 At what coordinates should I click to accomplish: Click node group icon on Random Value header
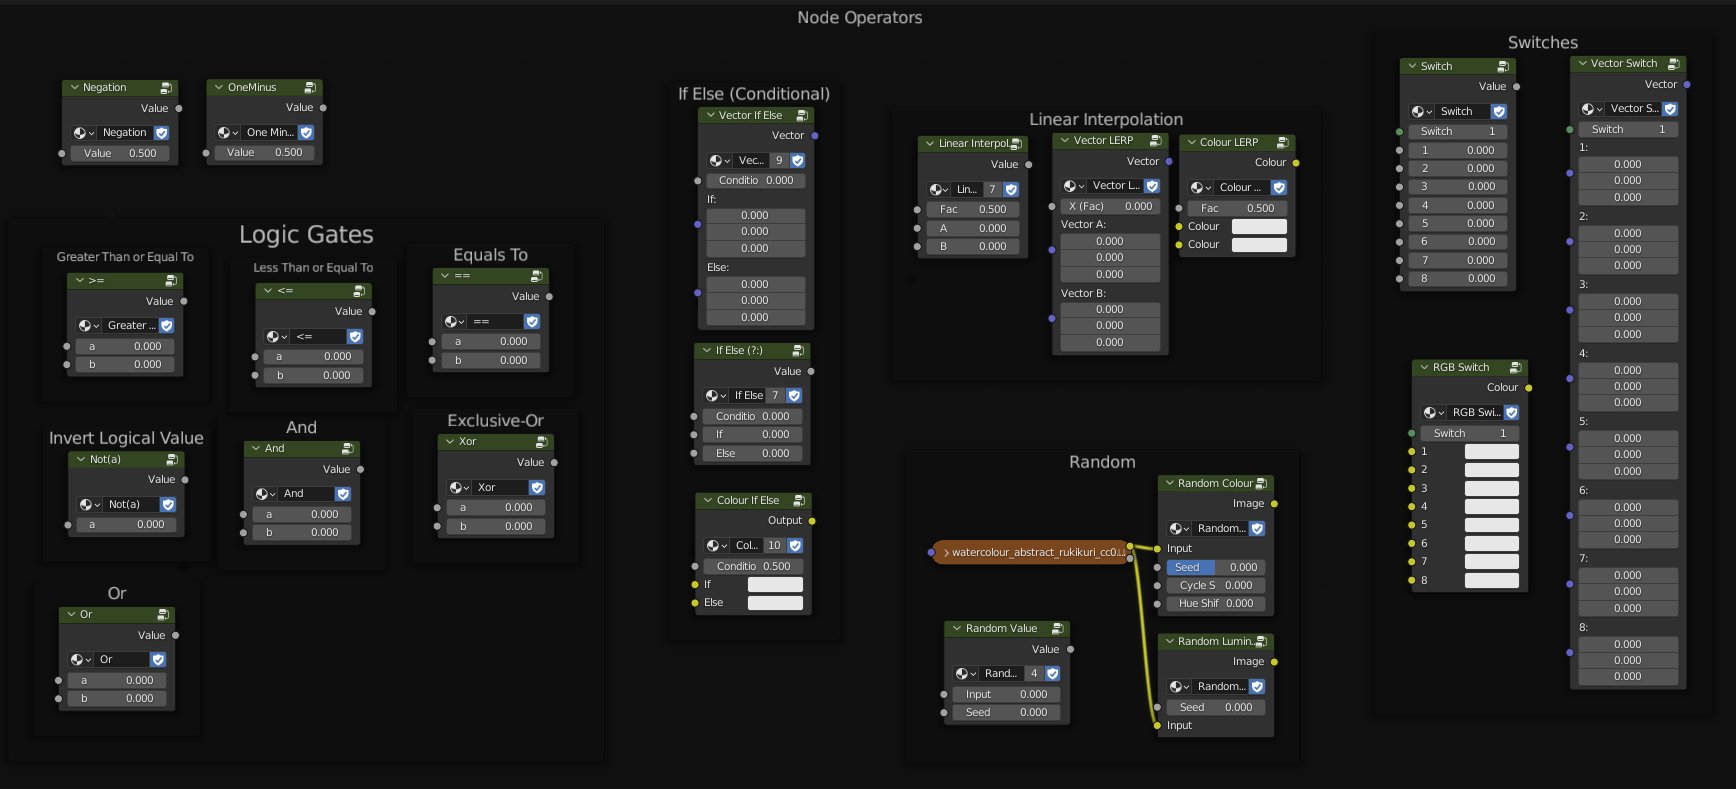point(1057,629)
